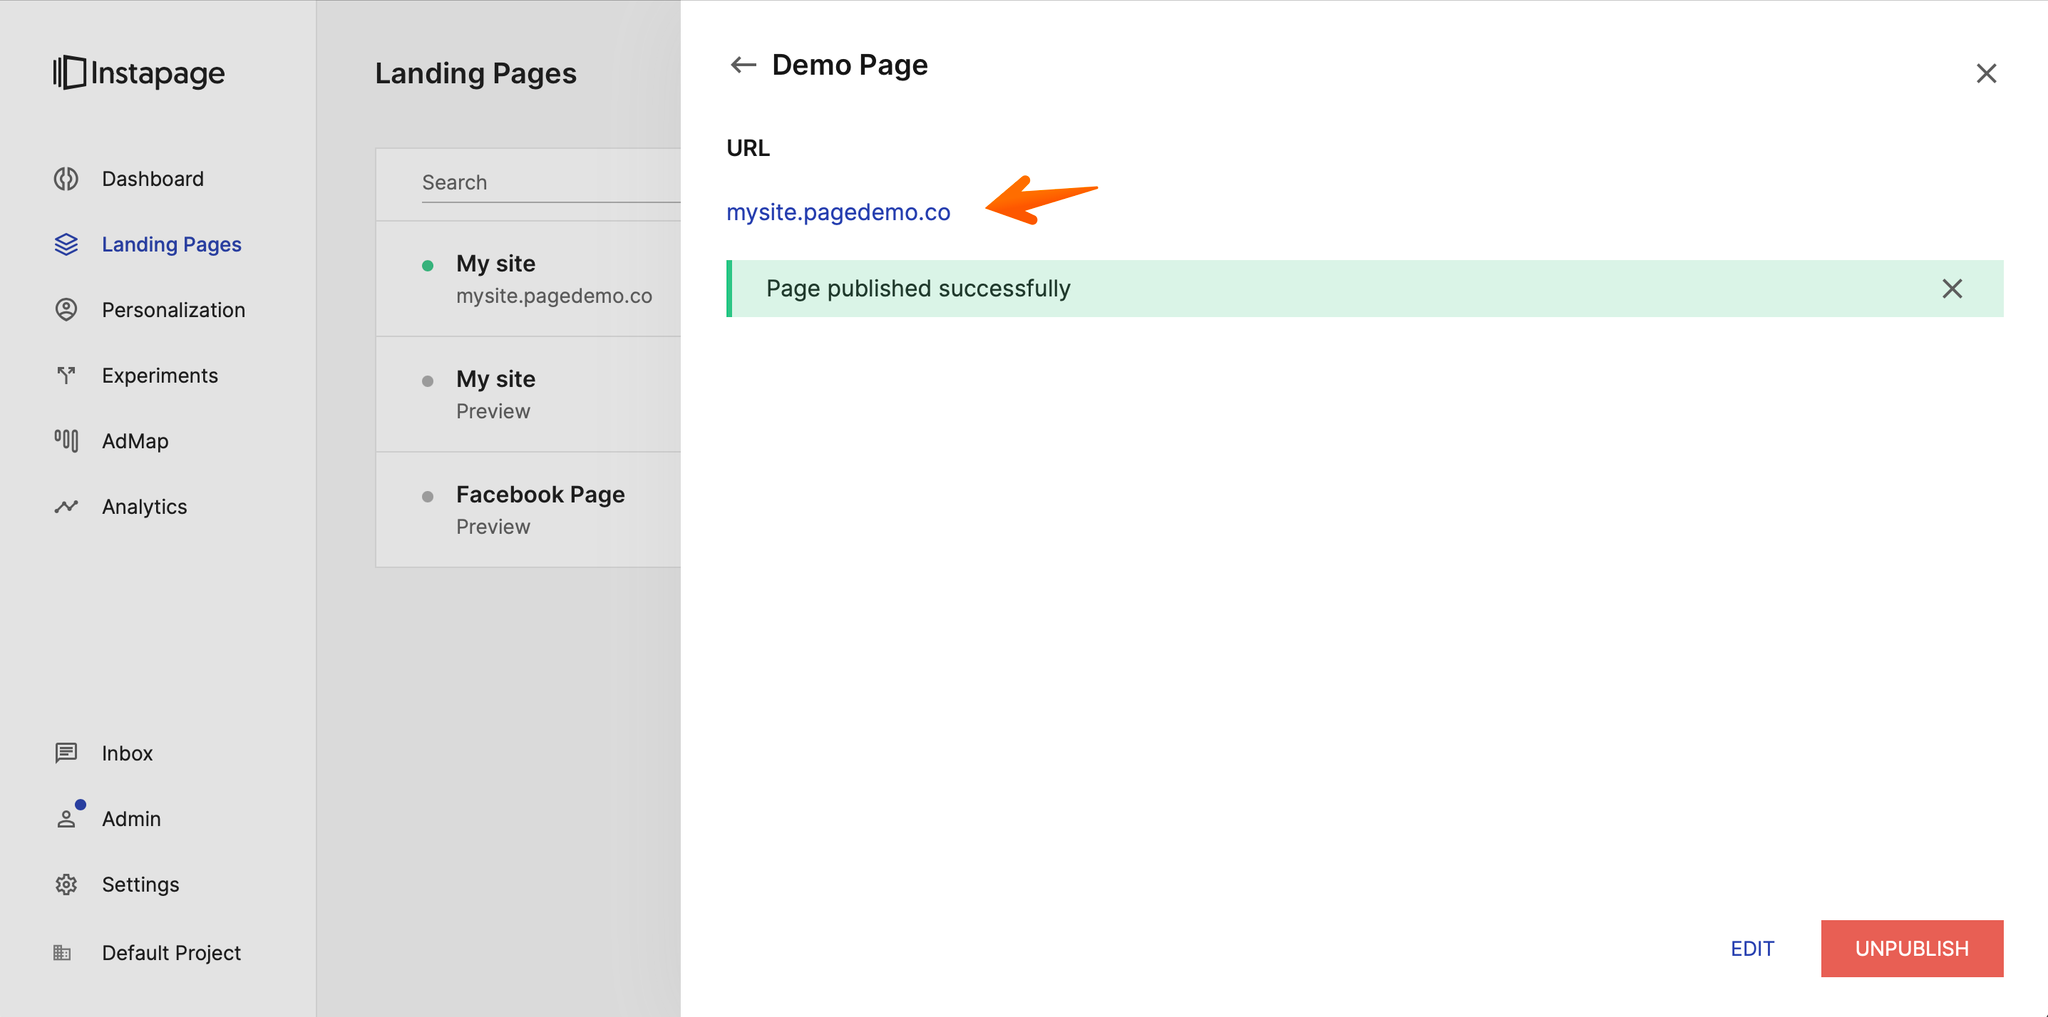Open Dashboard via its sidebar icon
2048x1017 pixels.
(66, 179)
